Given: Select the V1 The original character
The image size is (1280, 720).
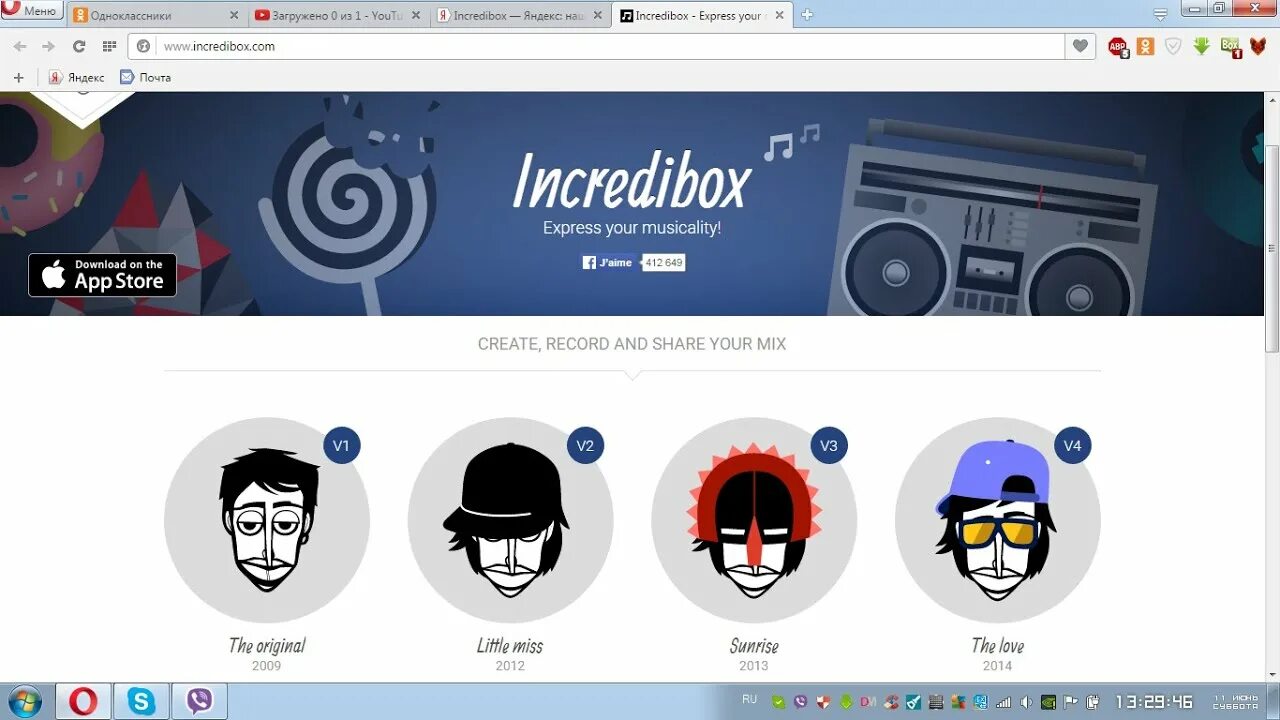Looking at the screenshot, I should (267, 520).
